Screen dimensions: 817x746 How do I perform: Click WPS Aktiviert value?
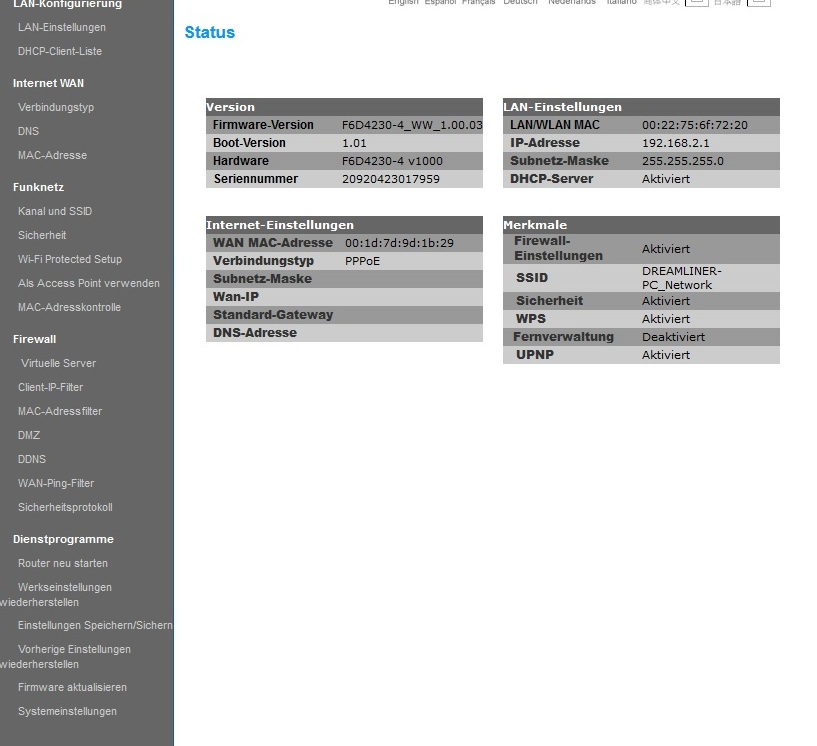pyautogui.click(x=666, y=319)
